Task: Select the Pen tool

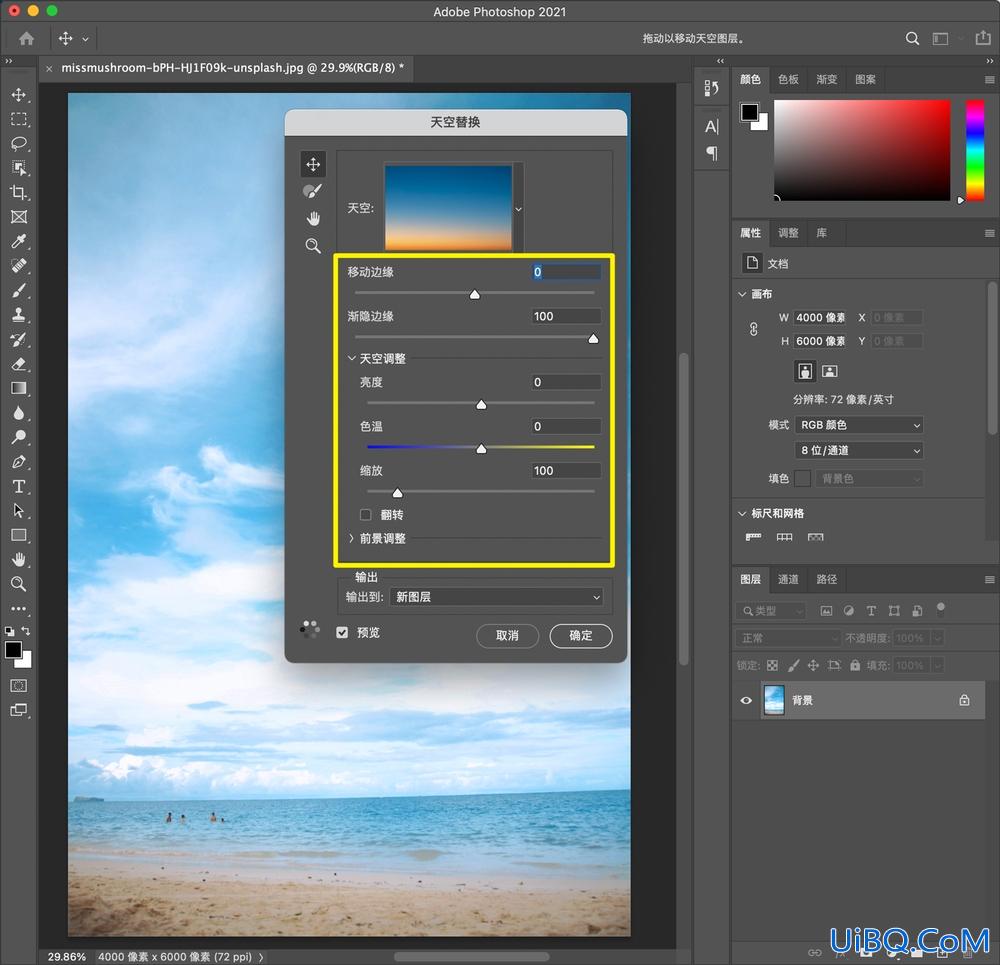Action: 18,462
